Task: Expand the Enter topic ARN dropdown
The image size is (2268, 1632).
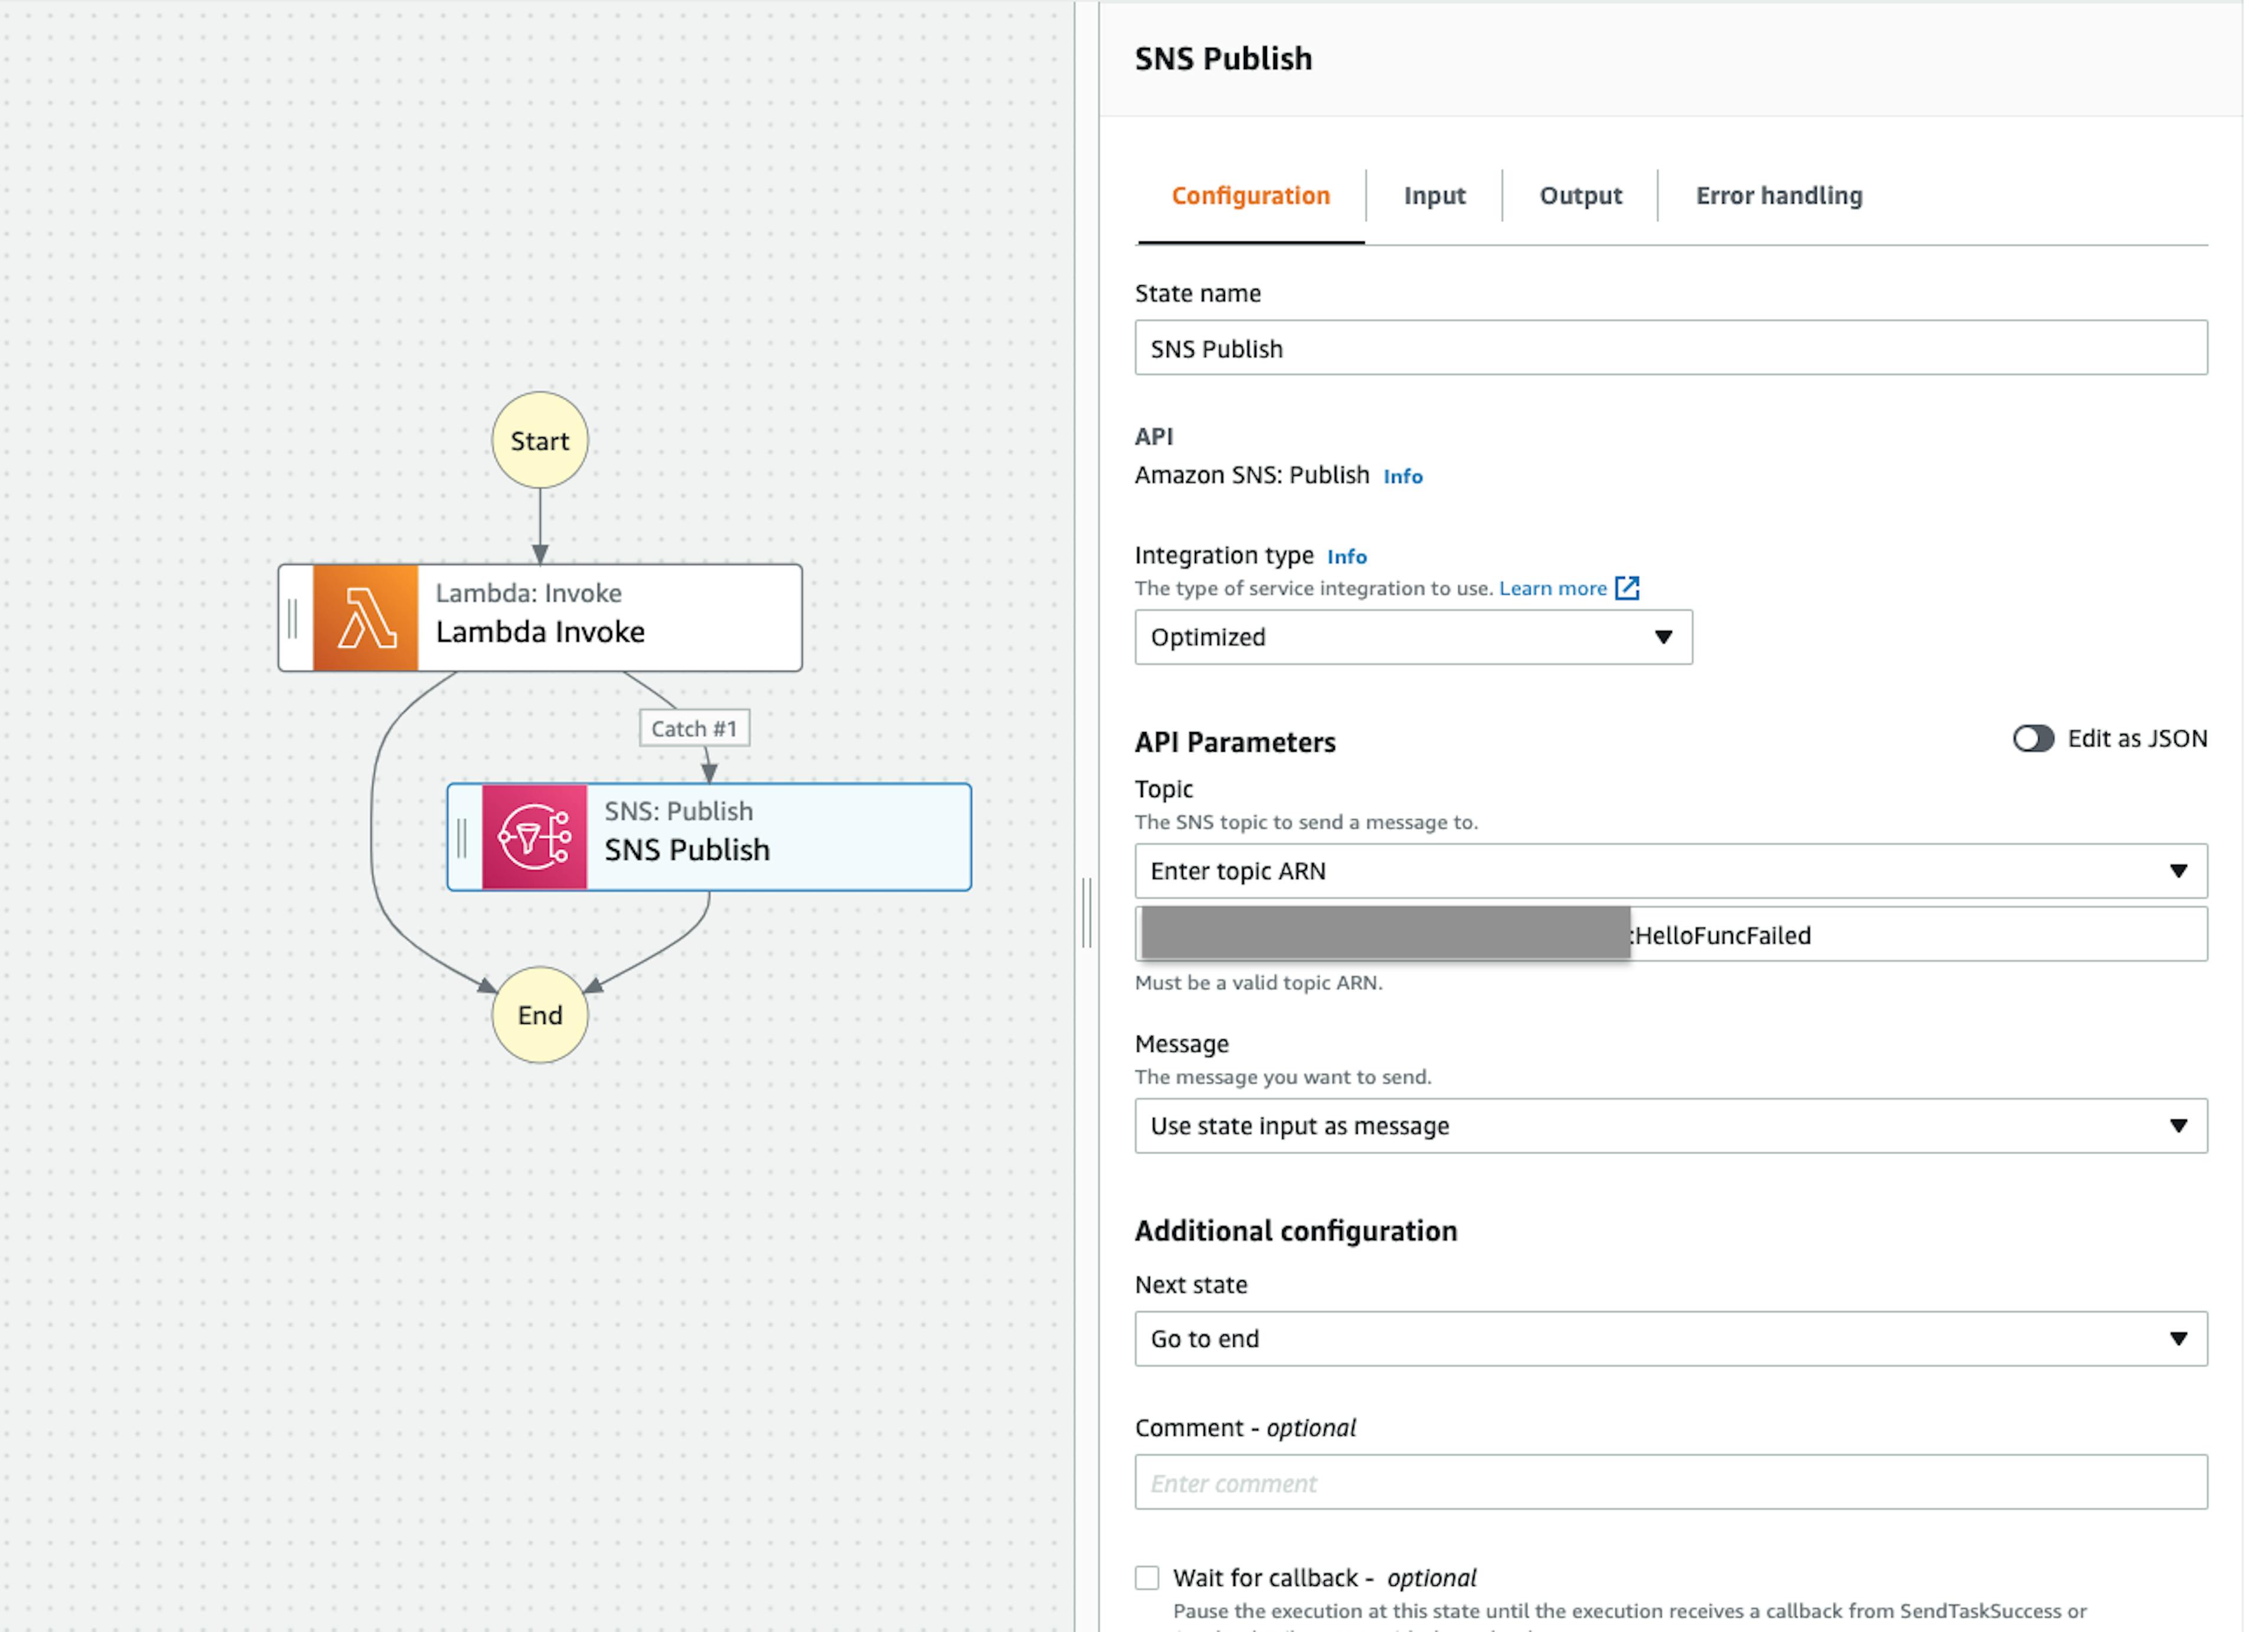Action: (1670, 871)
